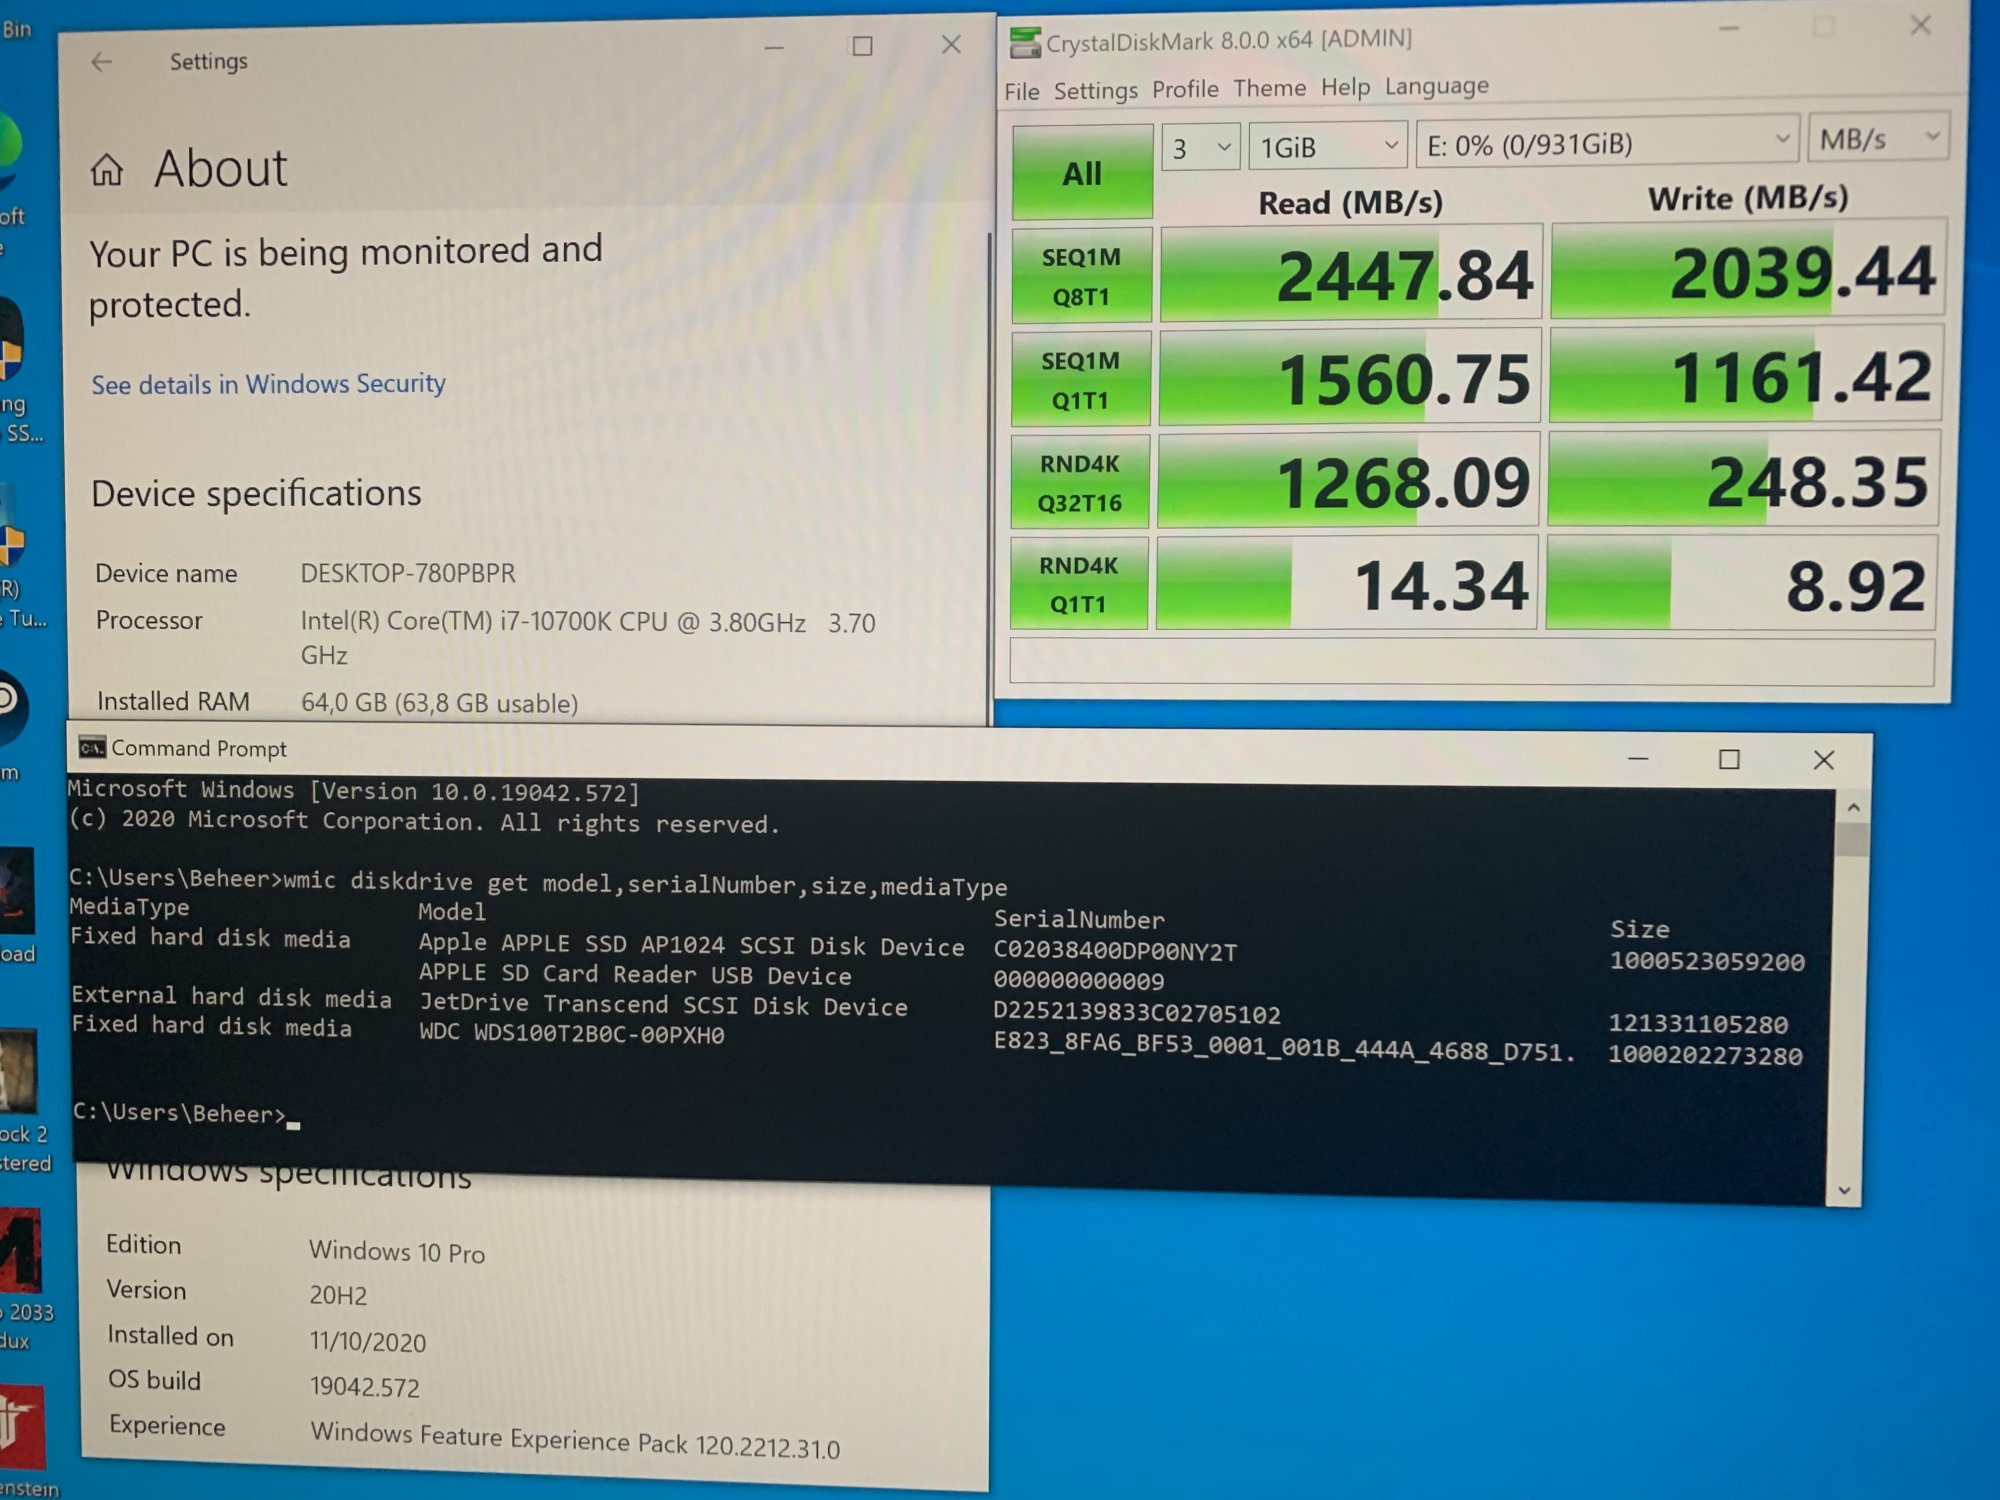
Task: Run the SEQ1M Q8T1 test
Action: [1081, 276]
